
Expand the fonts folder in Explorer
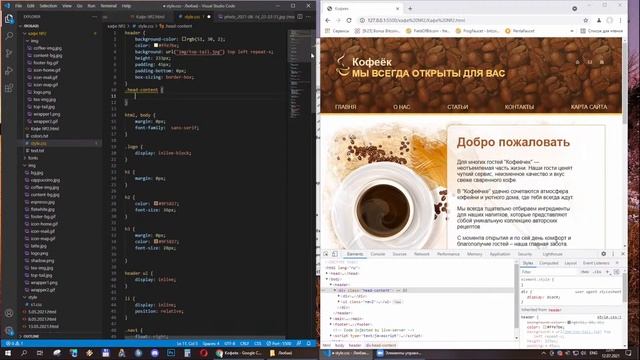(x=34, y=158)
